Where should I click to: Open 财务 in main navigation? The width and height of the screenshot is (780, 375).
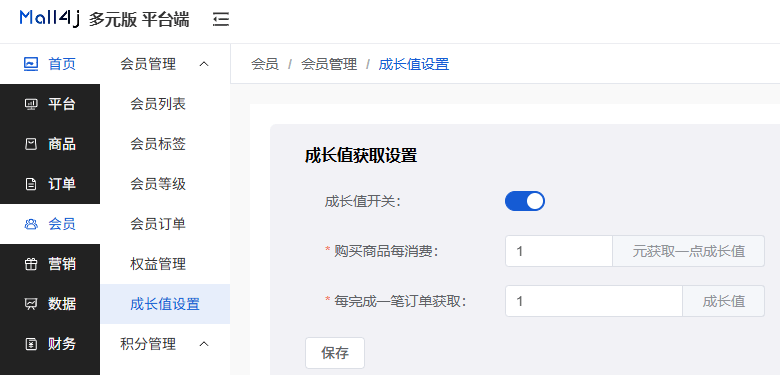tap(50, 344)
